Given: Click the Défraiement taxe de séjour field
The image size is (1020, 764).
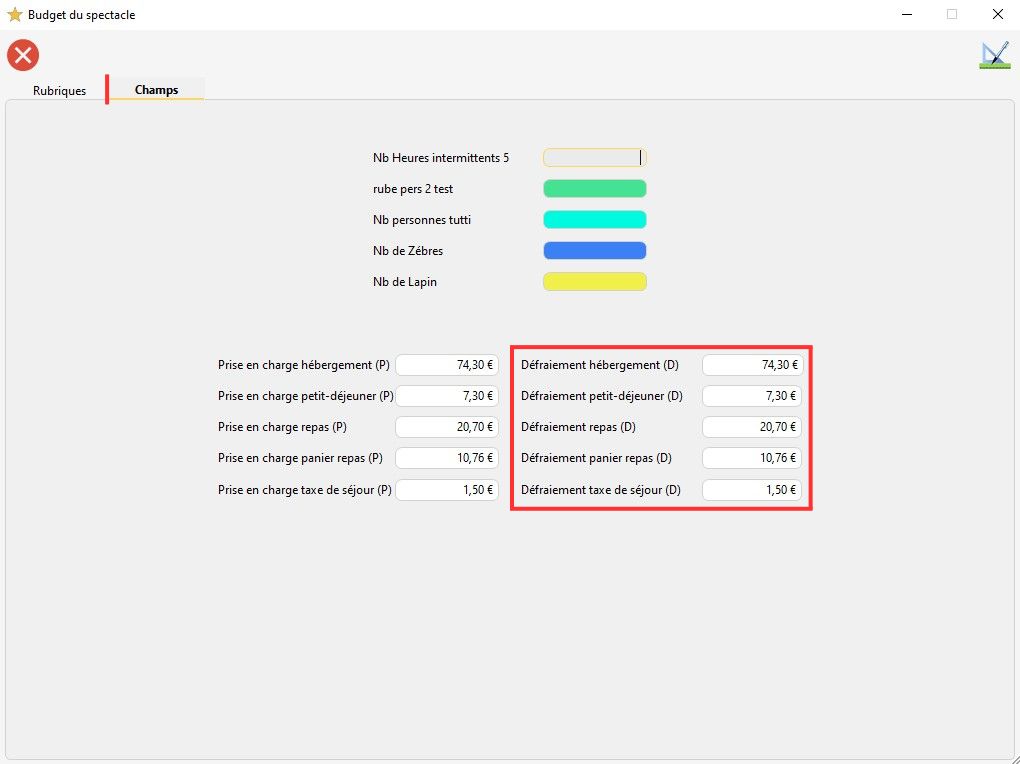Looking at the screenshot, I should 752,490.
